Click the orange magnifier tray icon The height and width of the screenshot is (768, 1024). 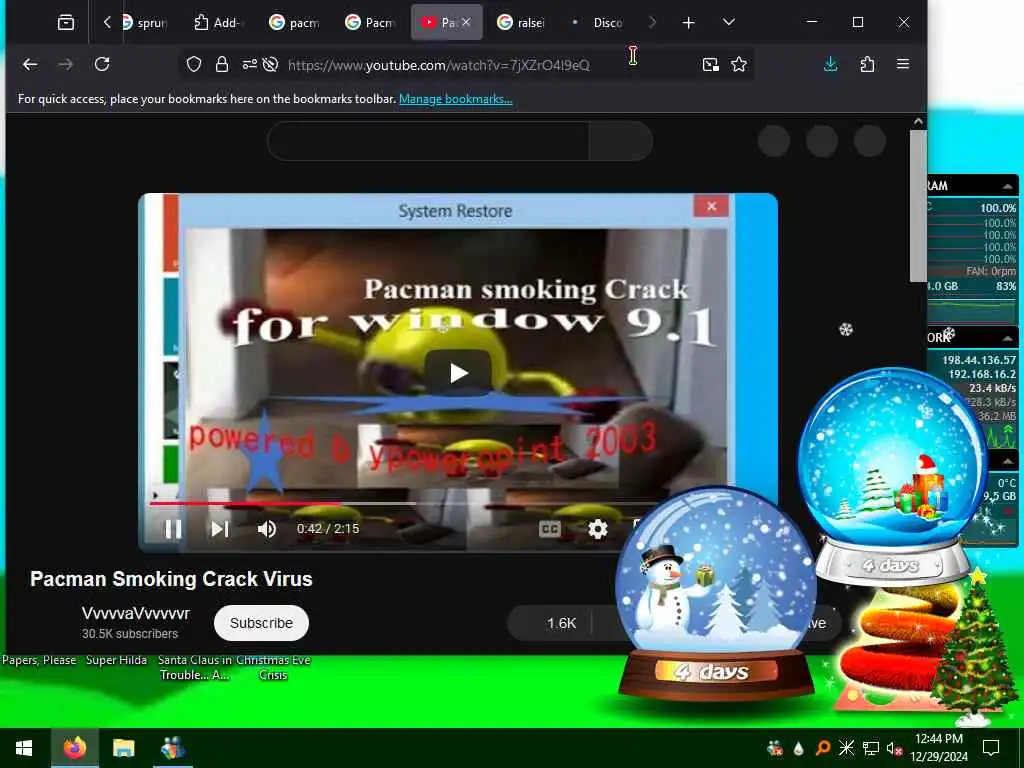823,748
